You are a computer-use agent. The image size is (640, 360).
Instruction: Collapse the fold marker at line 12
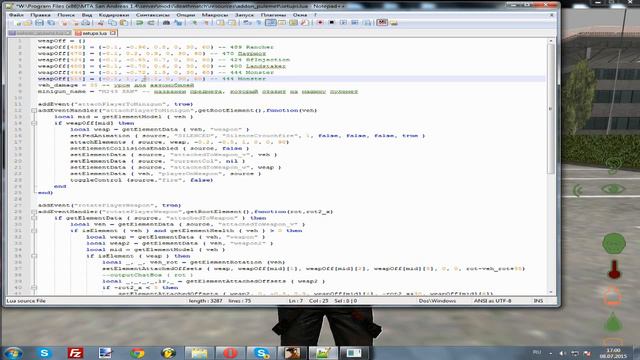point(34,110)
